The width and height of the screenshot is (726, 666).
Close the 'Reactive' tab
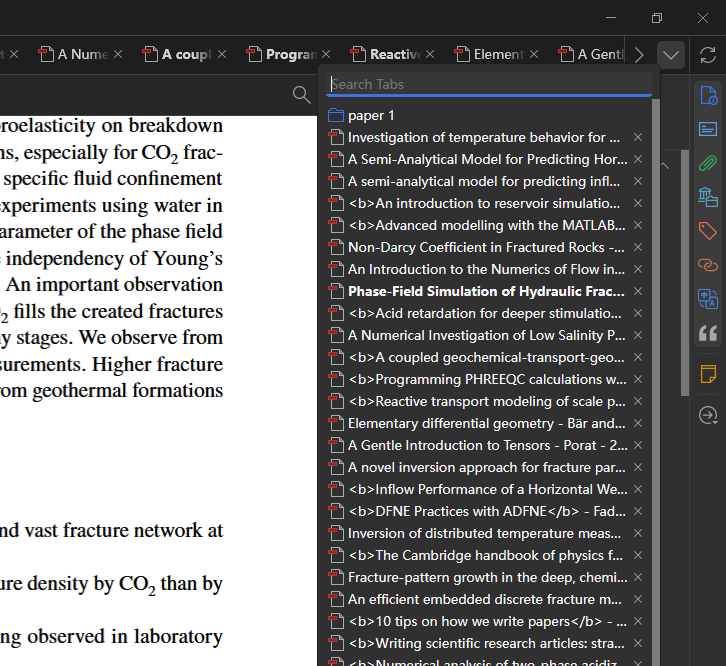[430, 54]
